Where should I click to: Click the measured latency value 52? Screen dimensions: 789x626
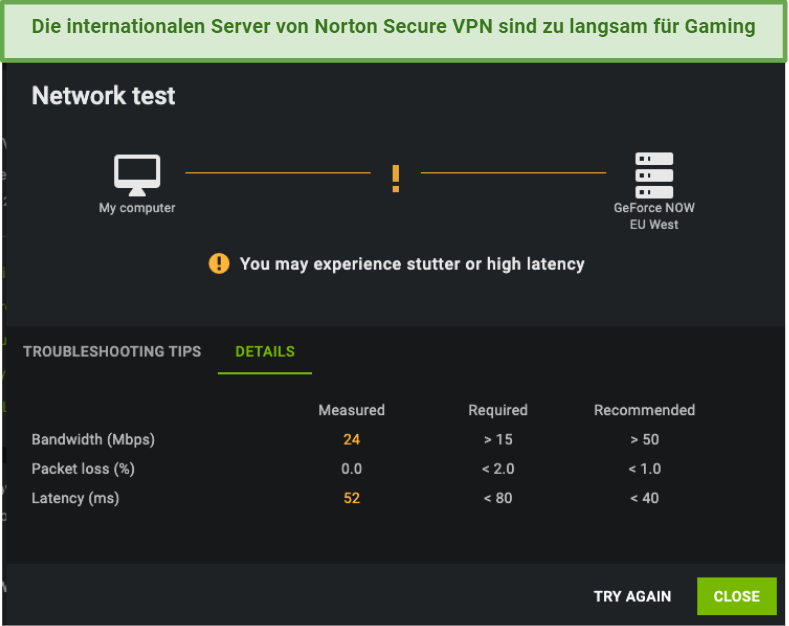(x=351, y=498)
